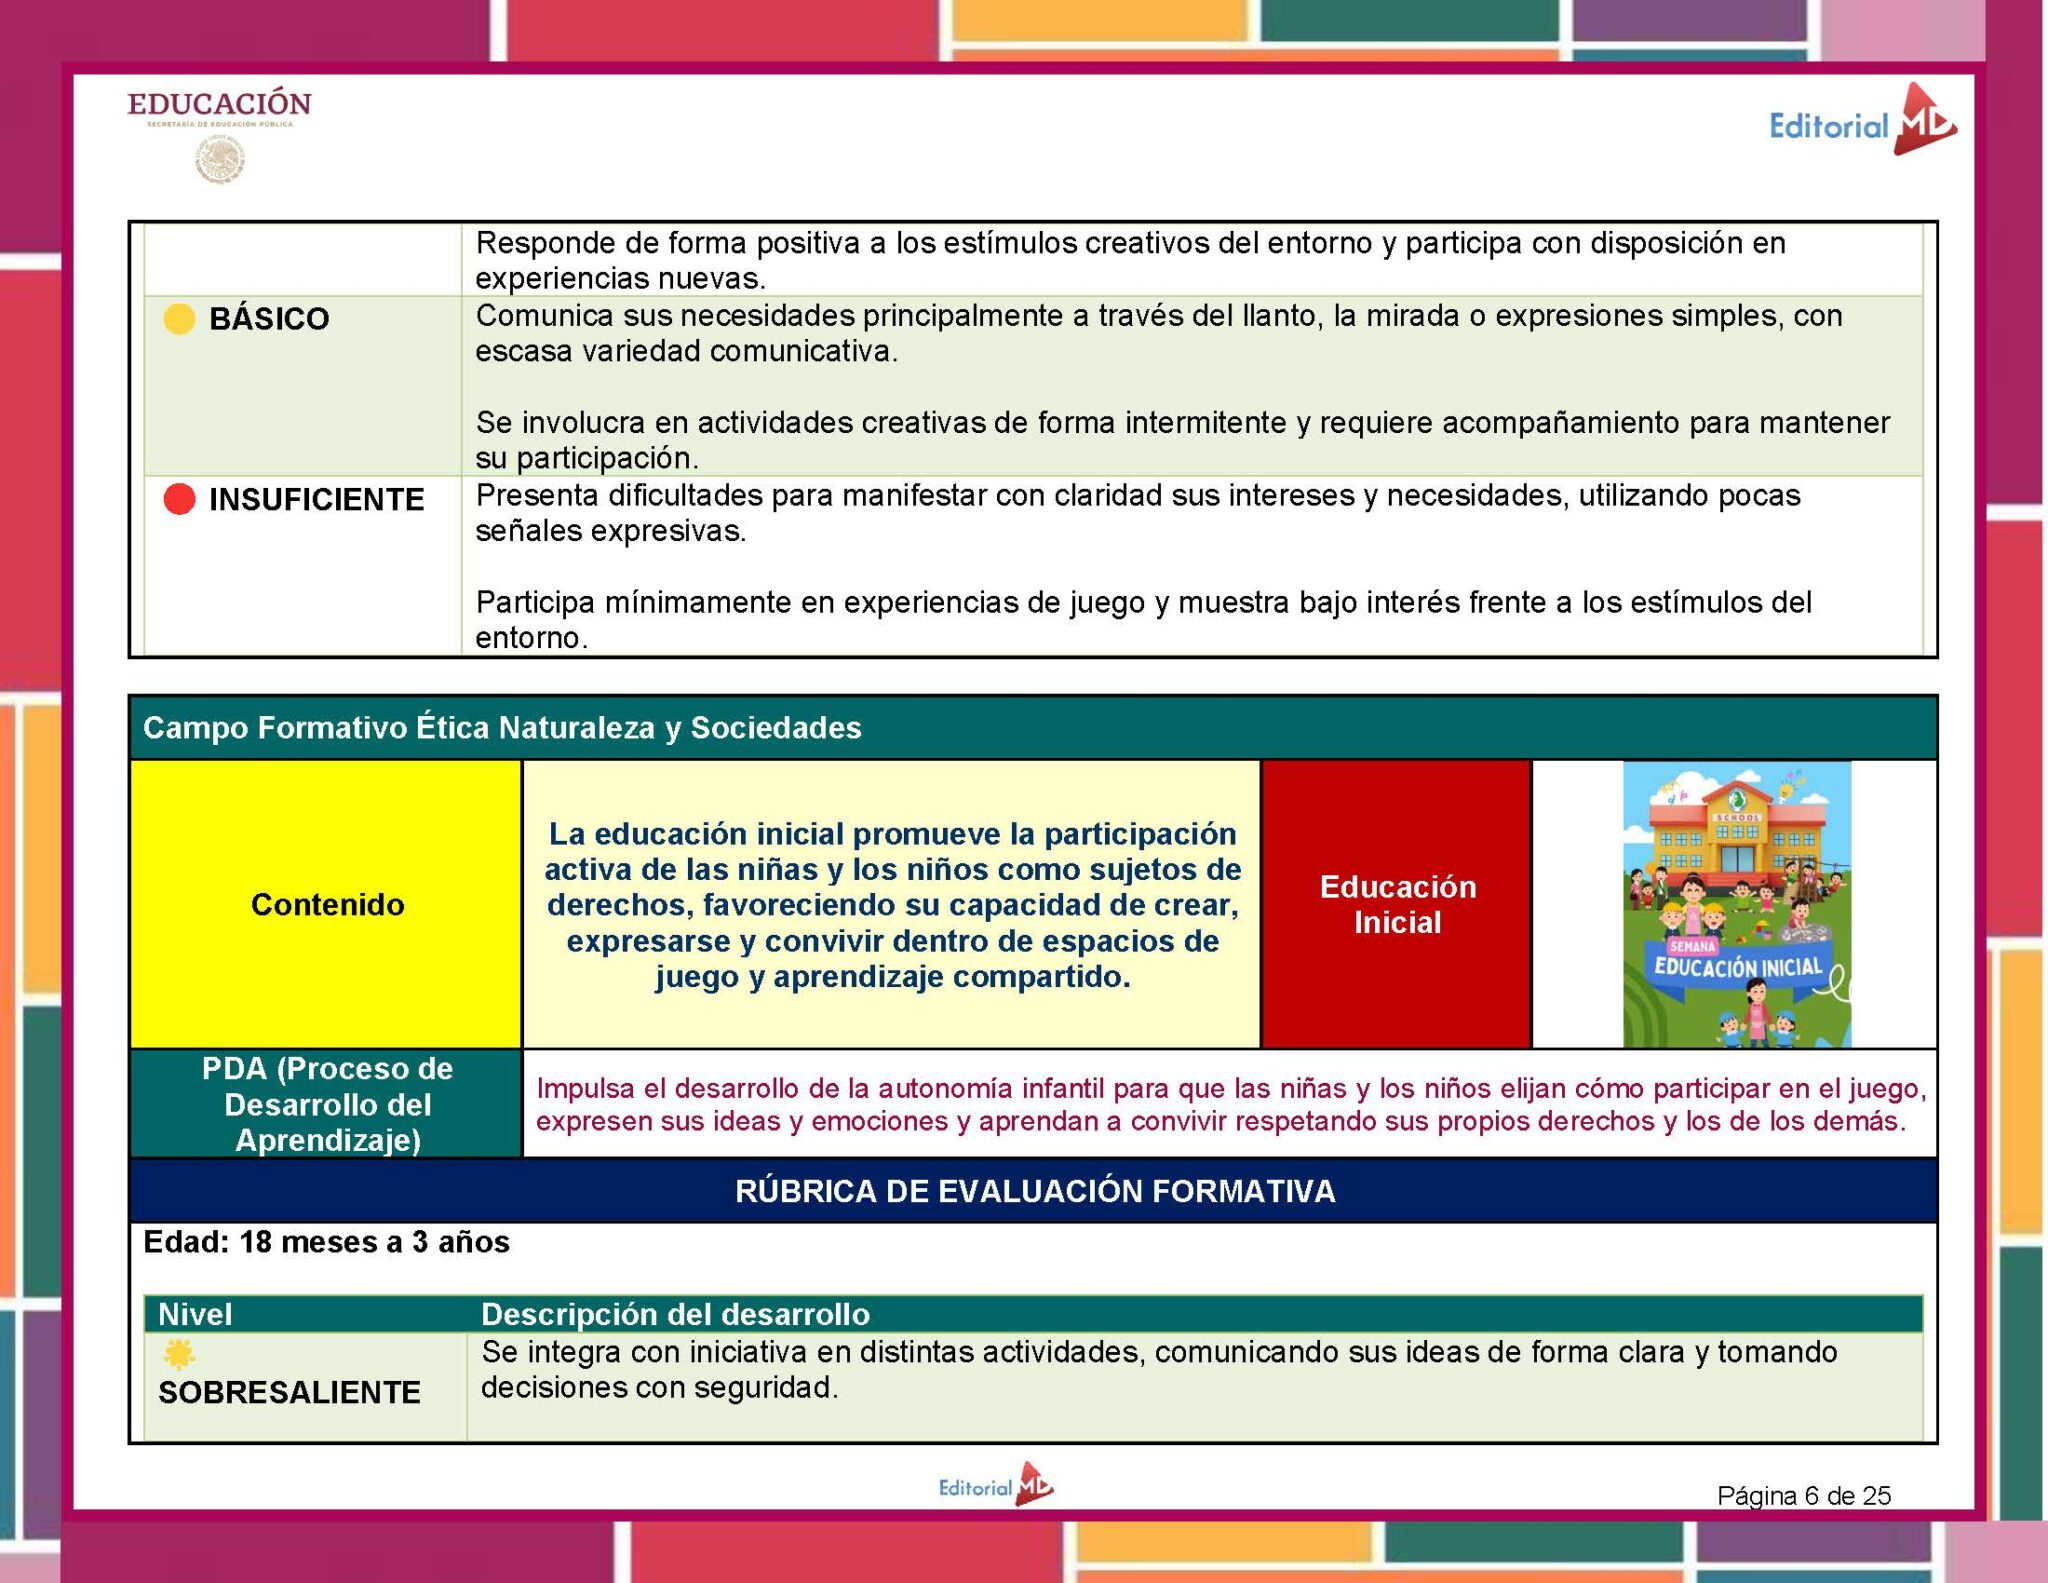The image size is (2048, 1583).
Task: Click the Edad: 18 meses a 3 años text
Action: [326, 1242]
